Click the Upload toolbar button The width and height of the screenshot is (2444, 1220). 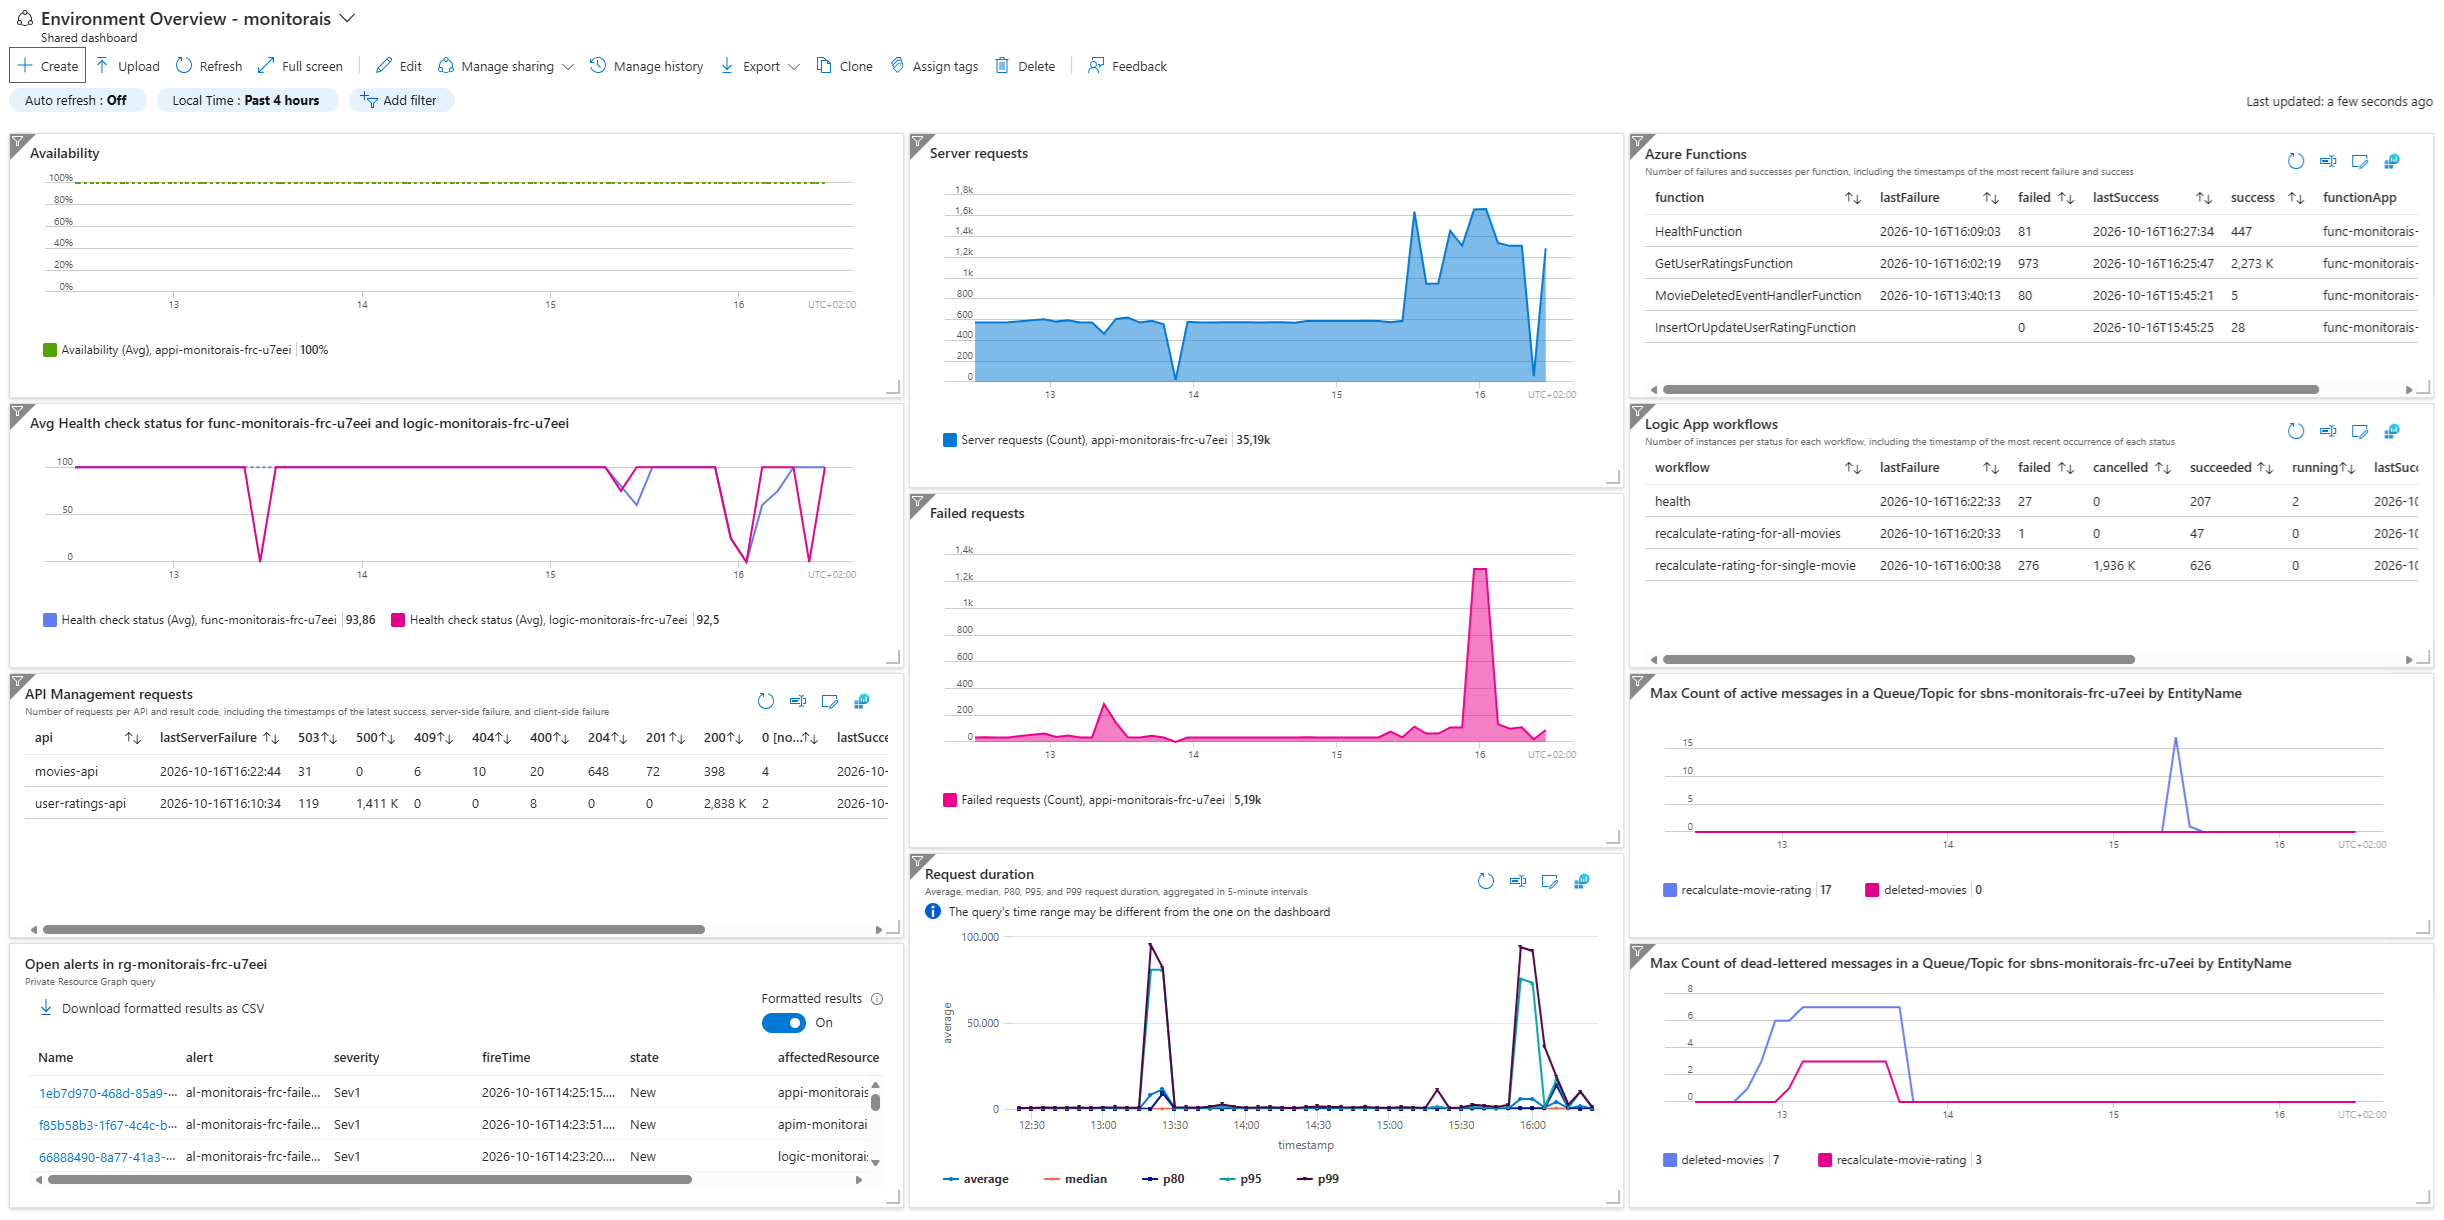coord(128,66)
